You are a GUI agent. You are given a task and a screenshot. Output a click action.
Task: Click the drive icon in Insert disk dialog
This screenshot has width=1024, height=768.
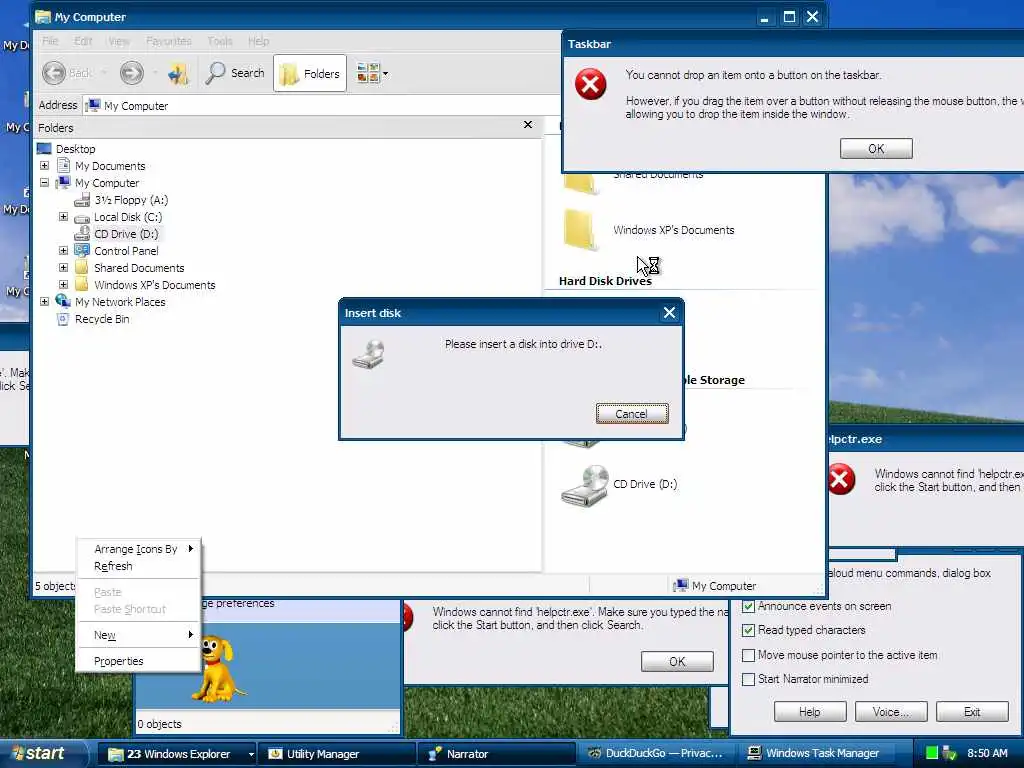coord(369,354)
